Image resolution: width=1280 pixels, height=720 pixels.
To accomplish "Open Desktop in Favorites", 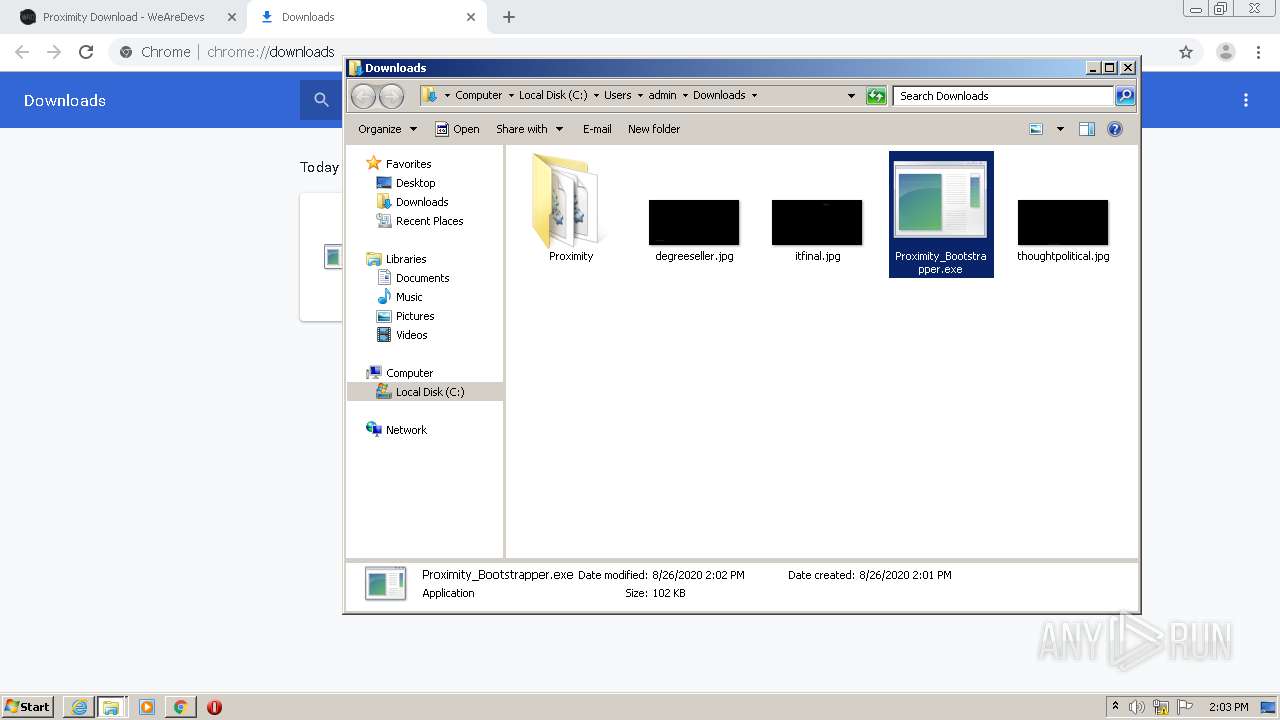I will pyautogui.click(x=406, y=183).
